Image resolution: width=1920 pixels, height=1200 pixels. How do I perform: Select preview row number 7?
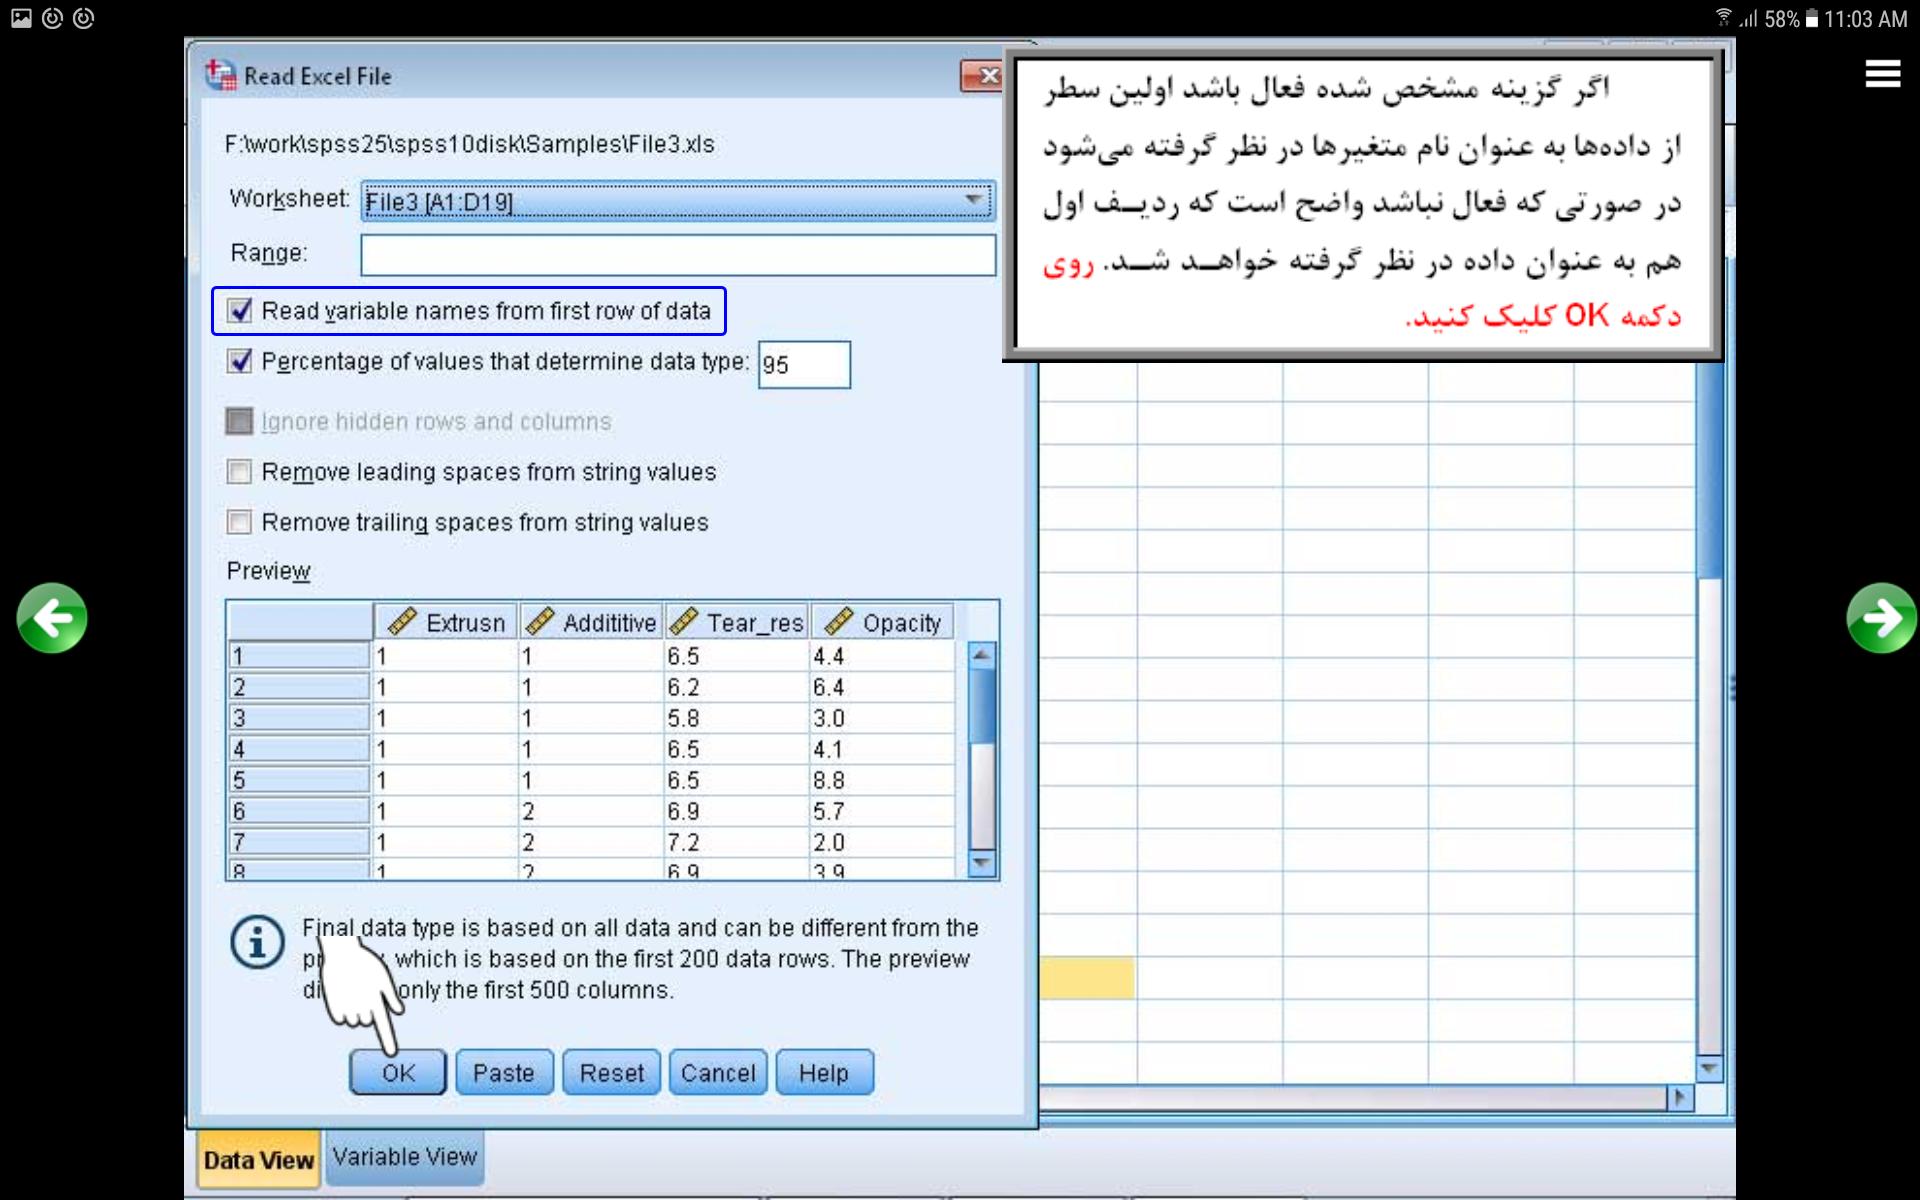click(299, 842)
